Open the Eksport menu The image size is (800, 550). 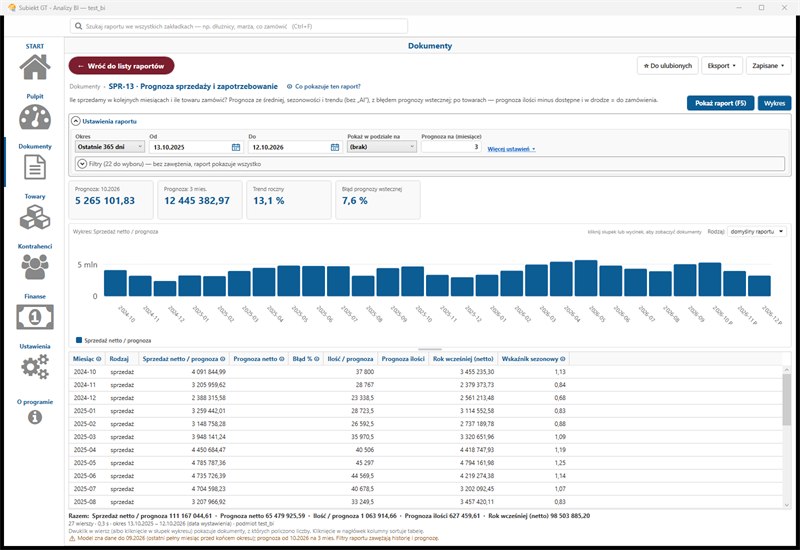click(x=721, y=65)
